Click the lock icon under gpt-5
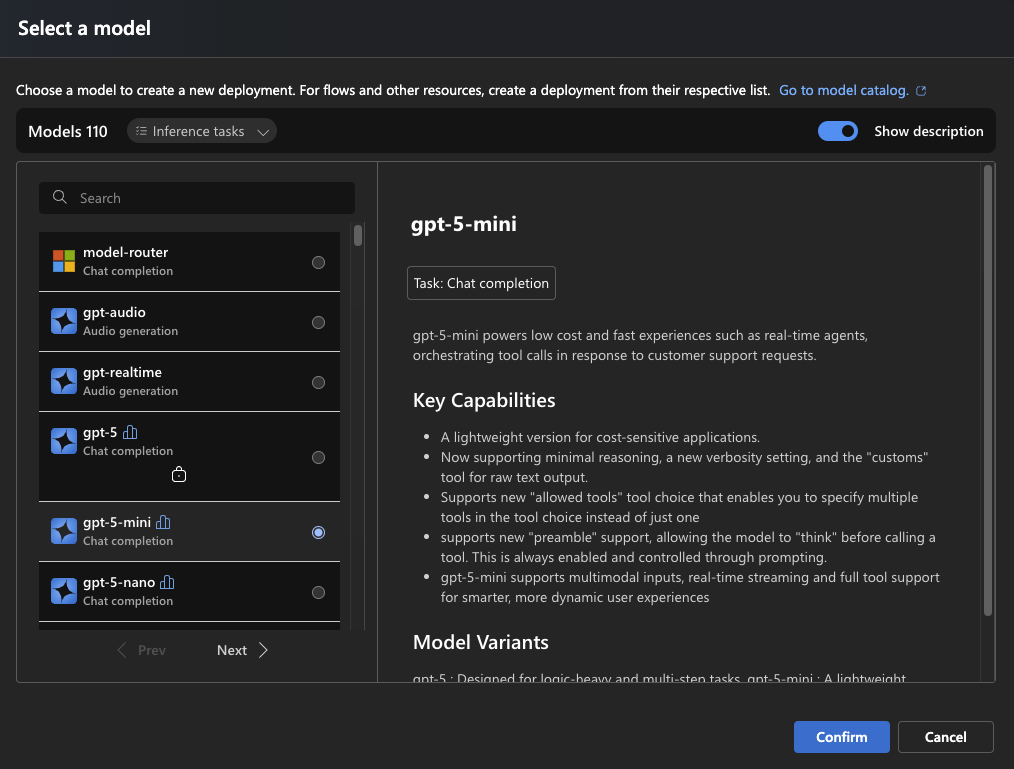This screenshot has width=1014, height=769. tap(179, 475)
